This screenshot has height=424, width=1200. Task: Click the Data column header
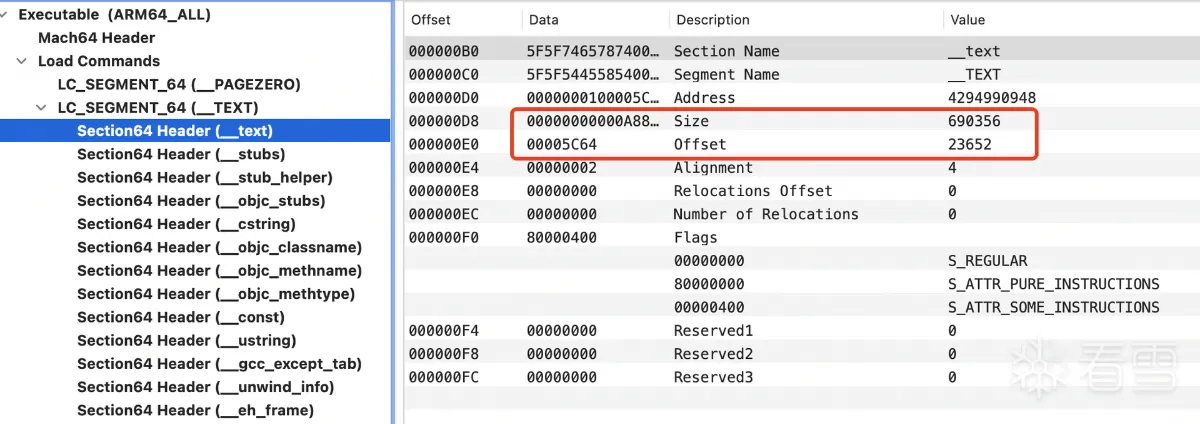(544, 20)
